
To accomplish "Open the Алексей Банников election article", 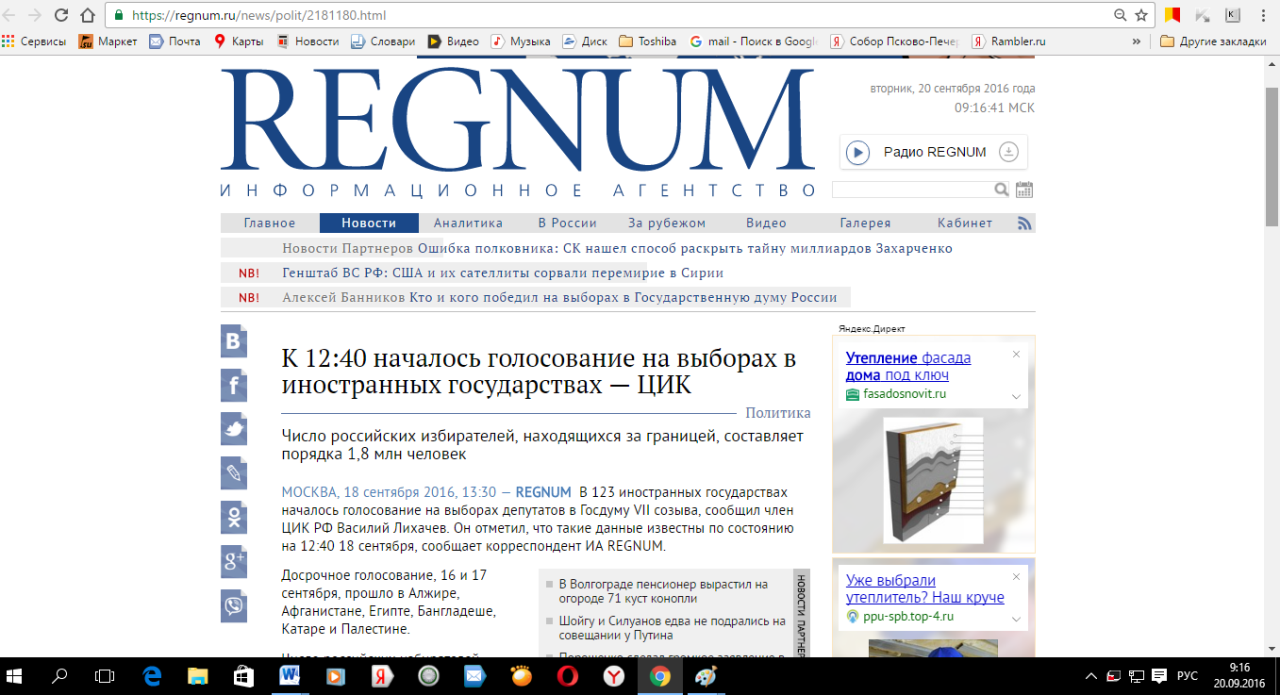I will [x=623, y=297].
